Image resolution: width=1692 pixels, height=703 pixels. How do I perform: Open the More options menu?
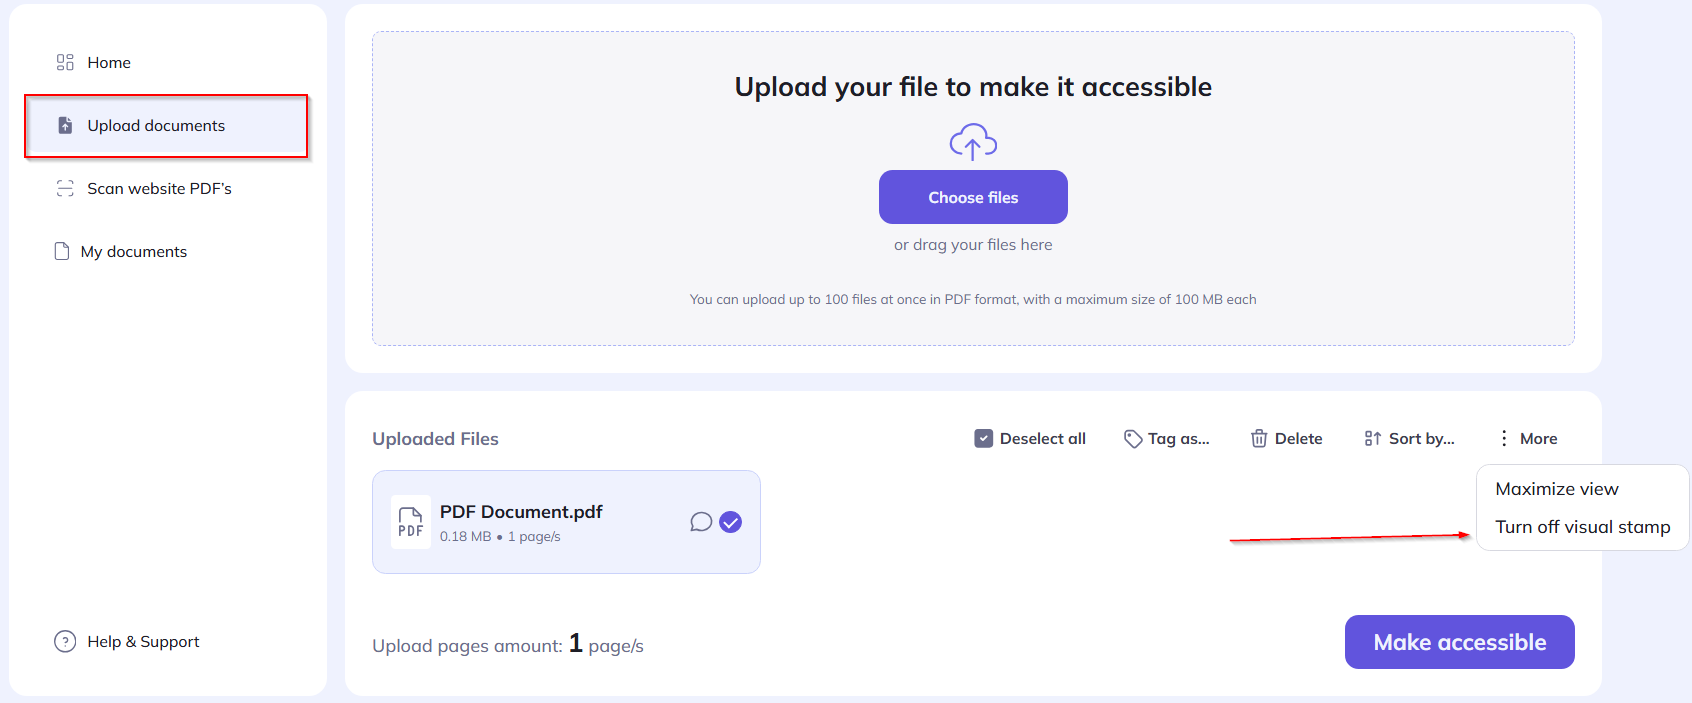tap(1528, 438)
